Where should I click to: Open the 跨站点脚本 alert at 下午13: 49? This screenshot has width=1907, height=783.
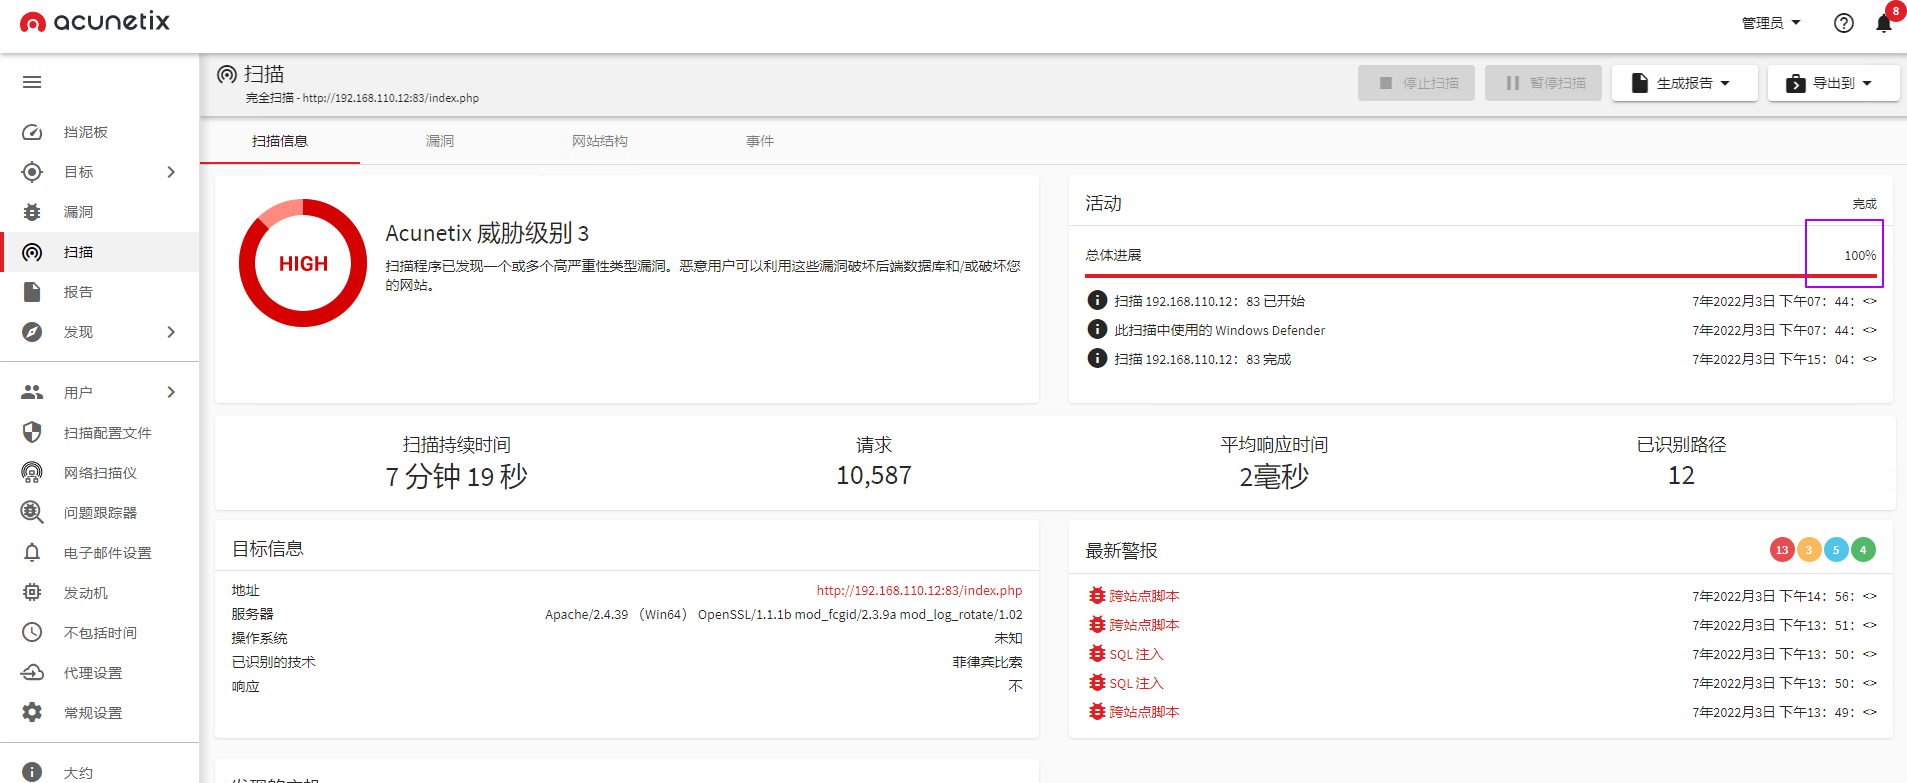pyautogui.click(x=1144, y=712)
